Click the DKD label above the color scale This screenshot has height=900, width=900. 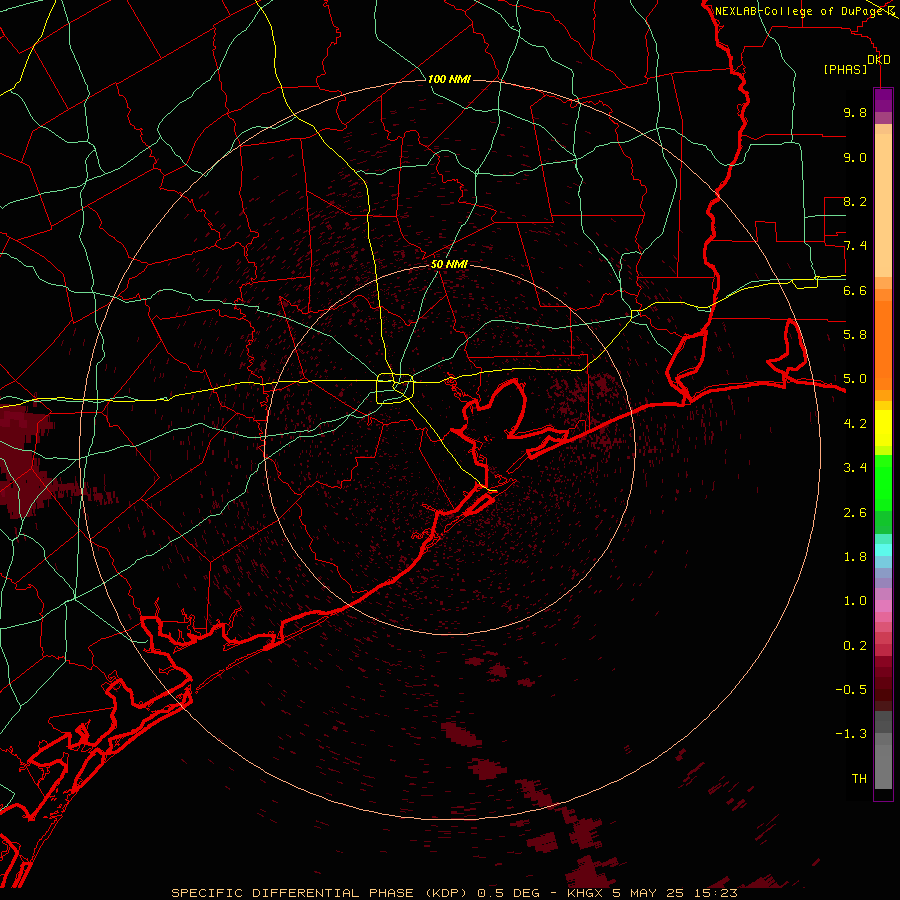click(879, 60)
